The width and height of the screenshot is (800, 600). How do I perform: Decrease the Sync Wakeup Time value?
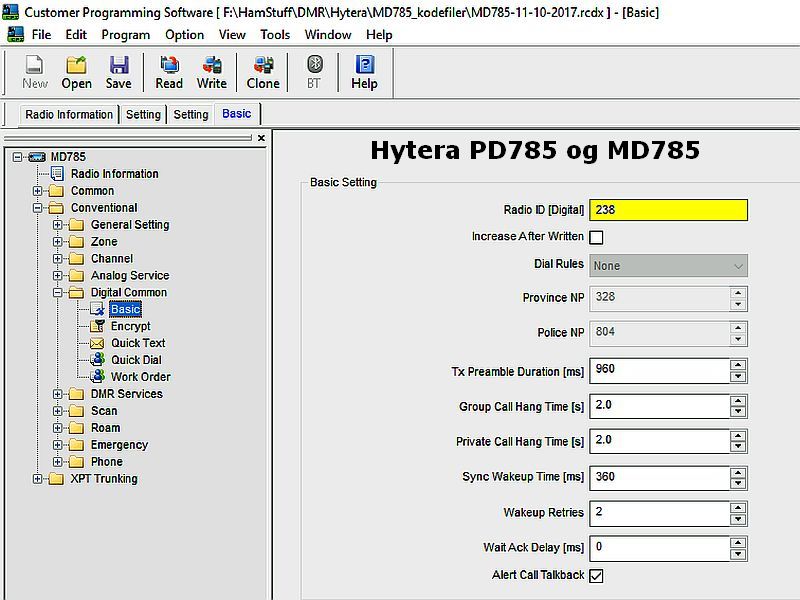click(x=738, y=484)
